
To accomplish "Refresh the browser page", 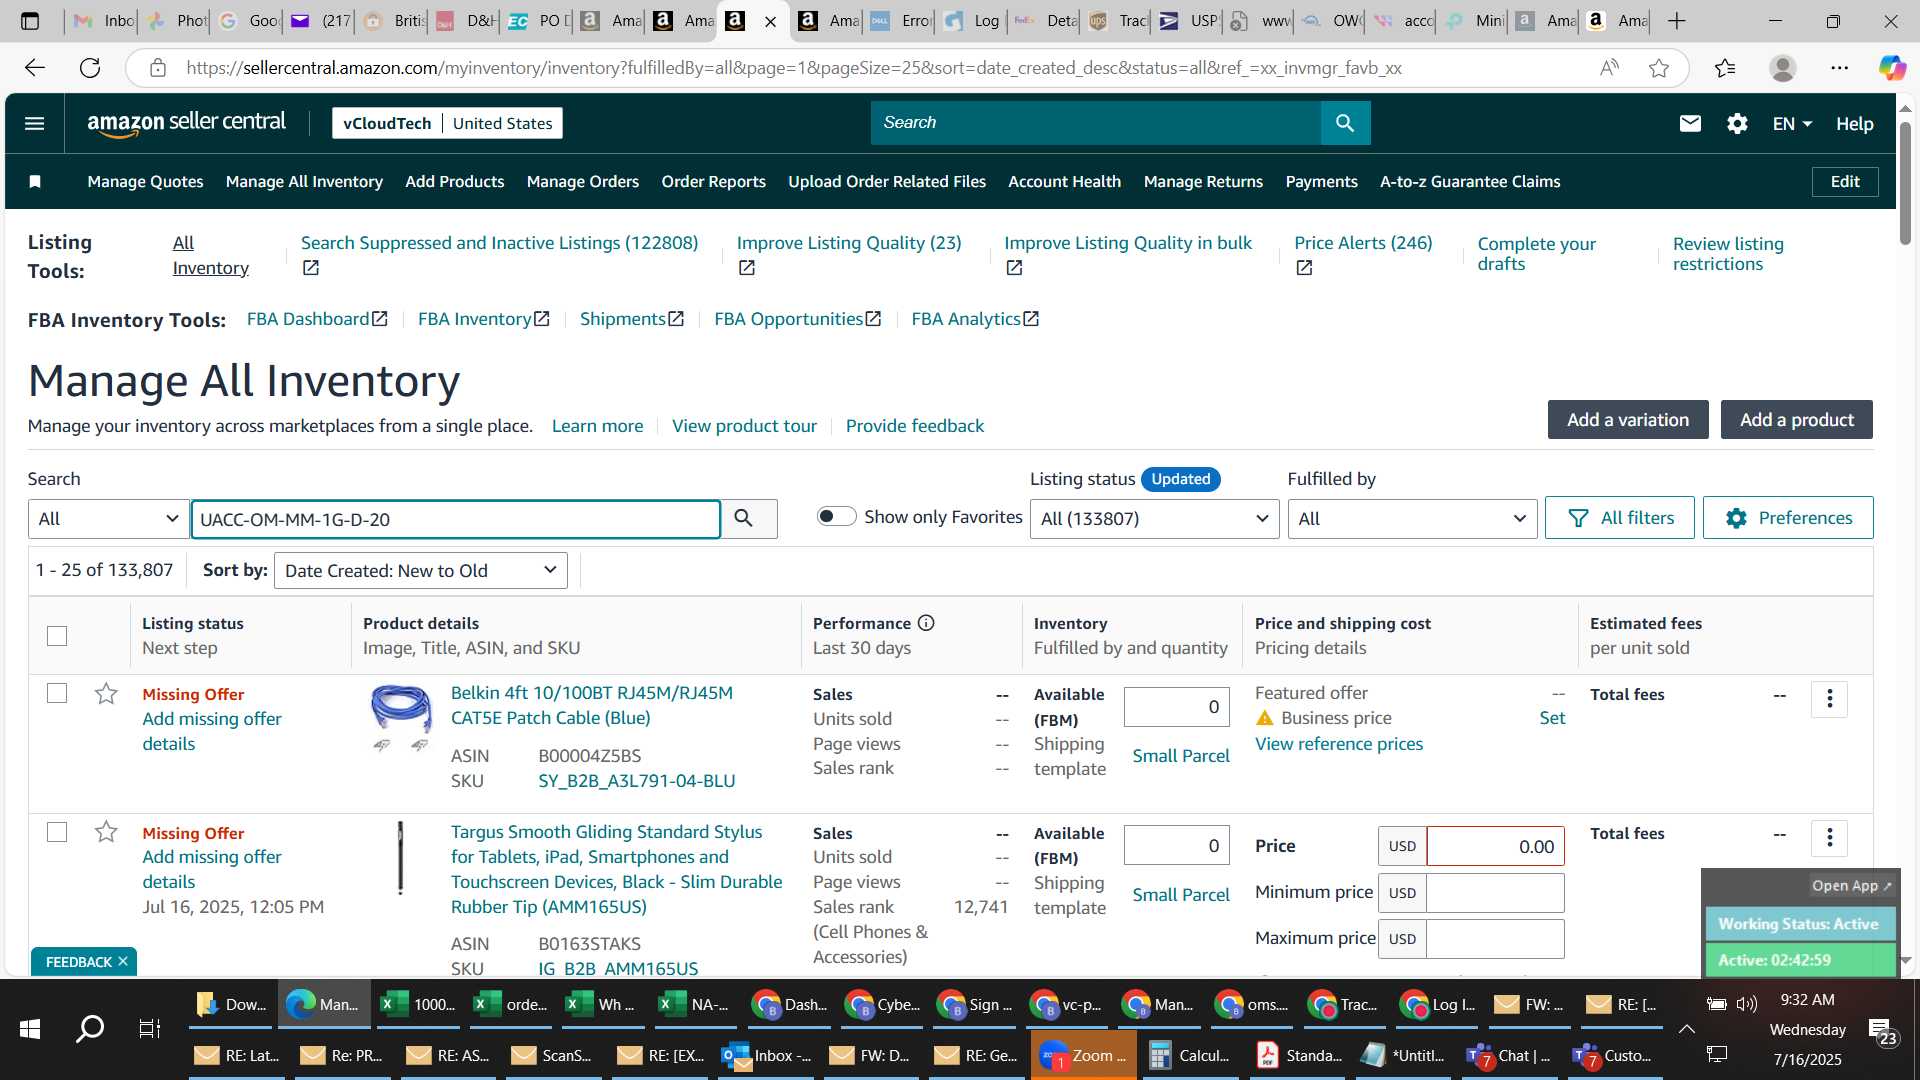I will click(90, 68).
